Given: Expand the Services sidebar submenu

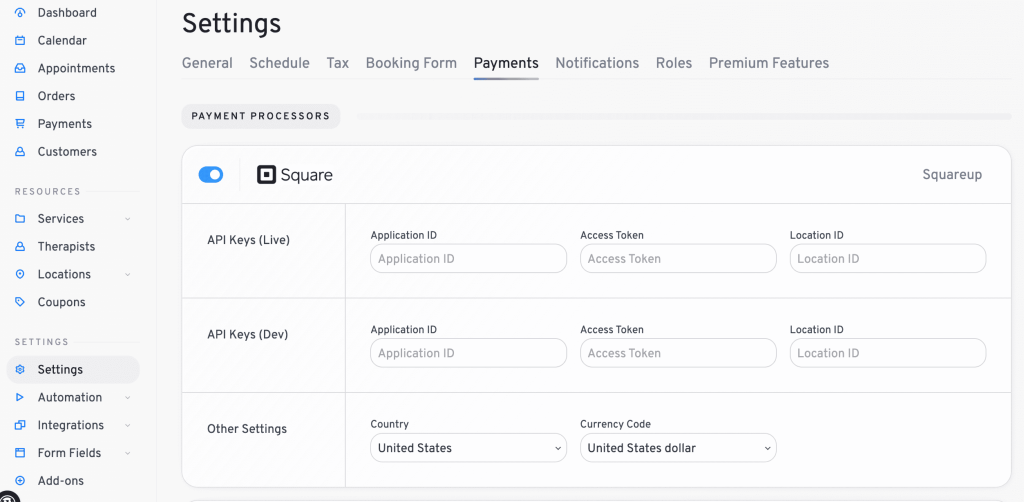Looking at the screenshot, I should pos(127,219).
